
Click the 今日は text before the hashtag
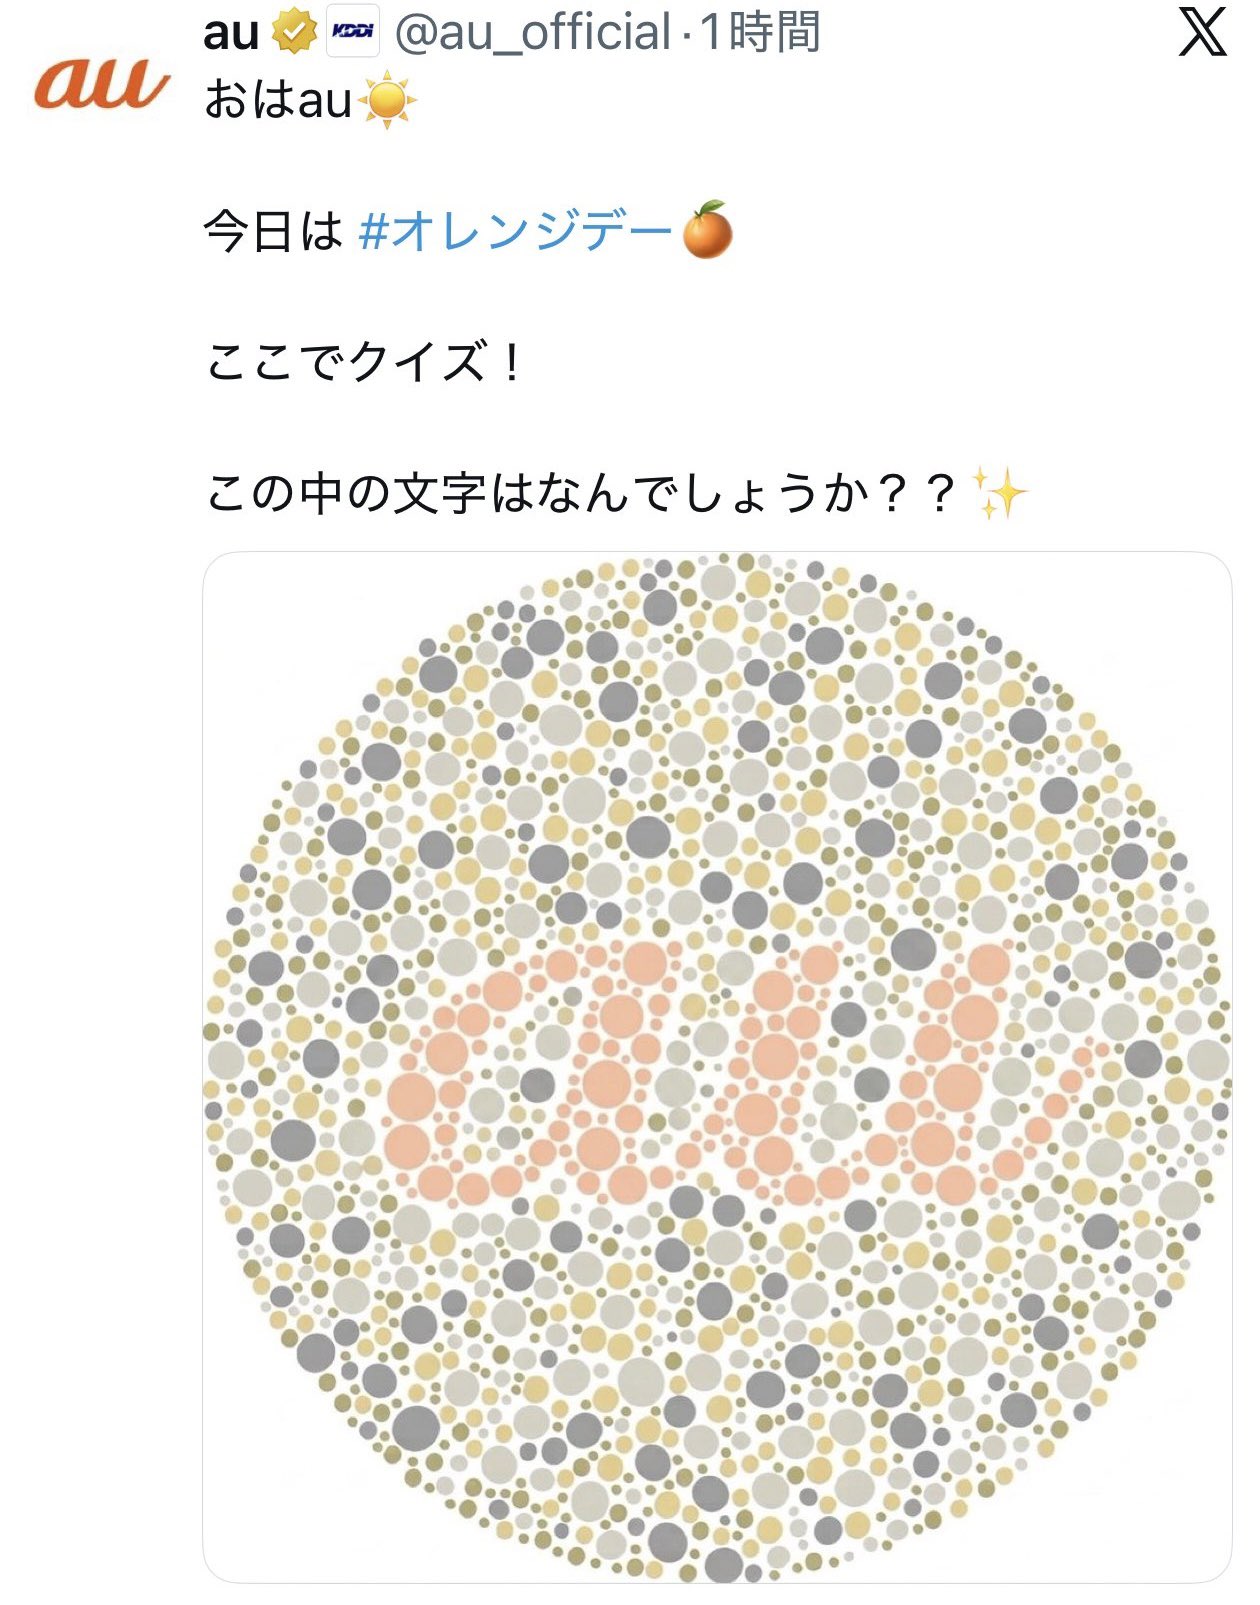(x=273, y=232)
